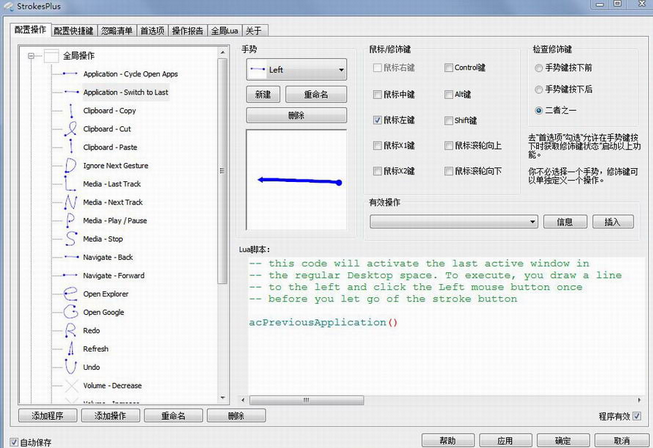
Task: Toggle the 自动保存 checkbox
Action: pyautogui.click(x=14, y=442)
